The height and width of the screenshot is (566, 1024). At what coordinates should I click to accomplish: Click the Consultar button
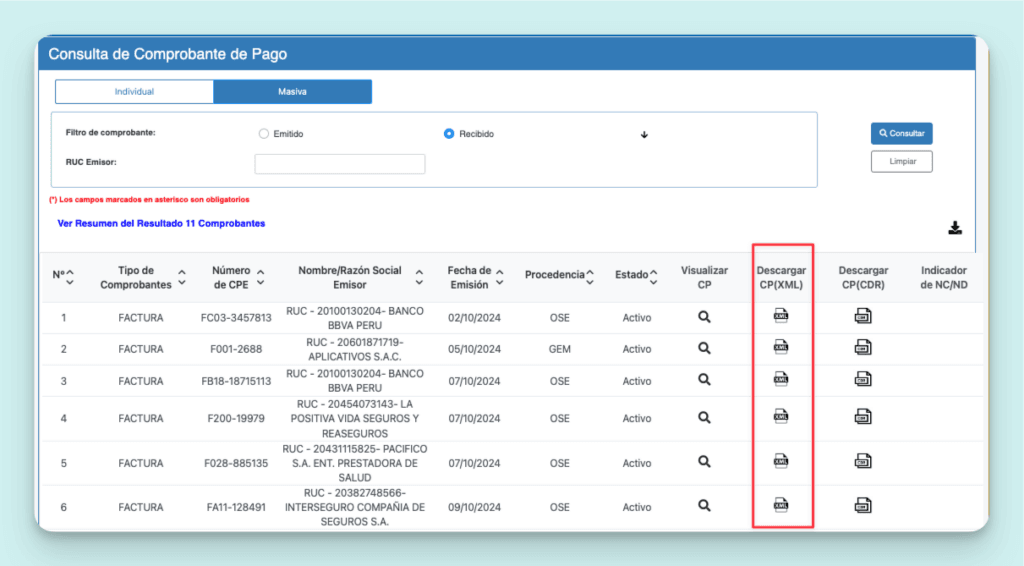pyautogui.click(x=901, y=133)
